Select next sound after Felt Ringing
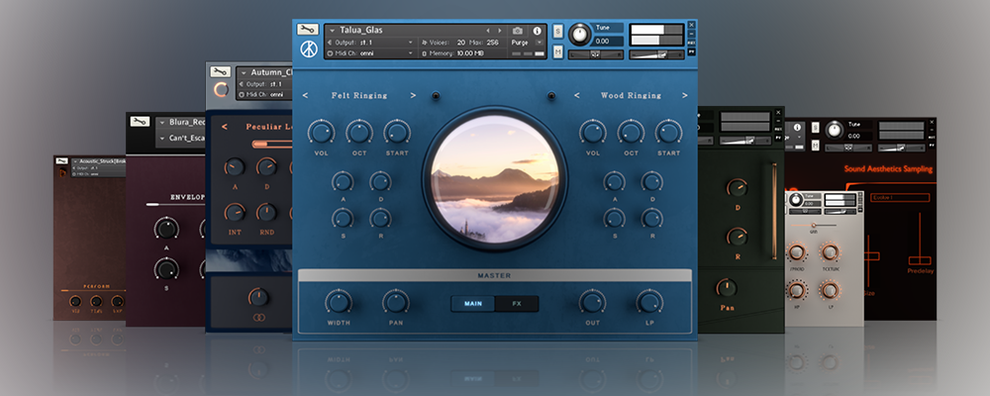 (413, 95)
